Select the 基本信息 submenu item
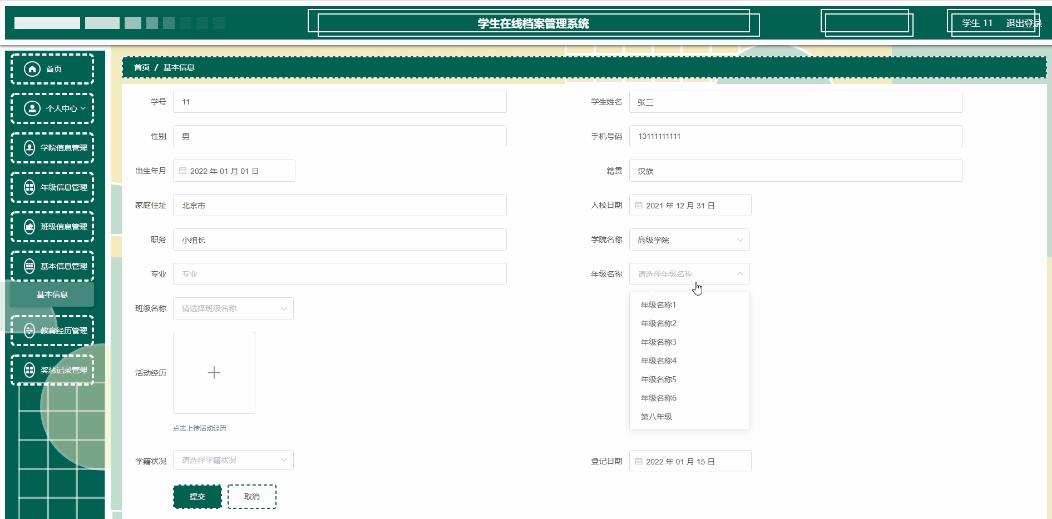Screen dimensions: 1052x519 tap(52, 294)
